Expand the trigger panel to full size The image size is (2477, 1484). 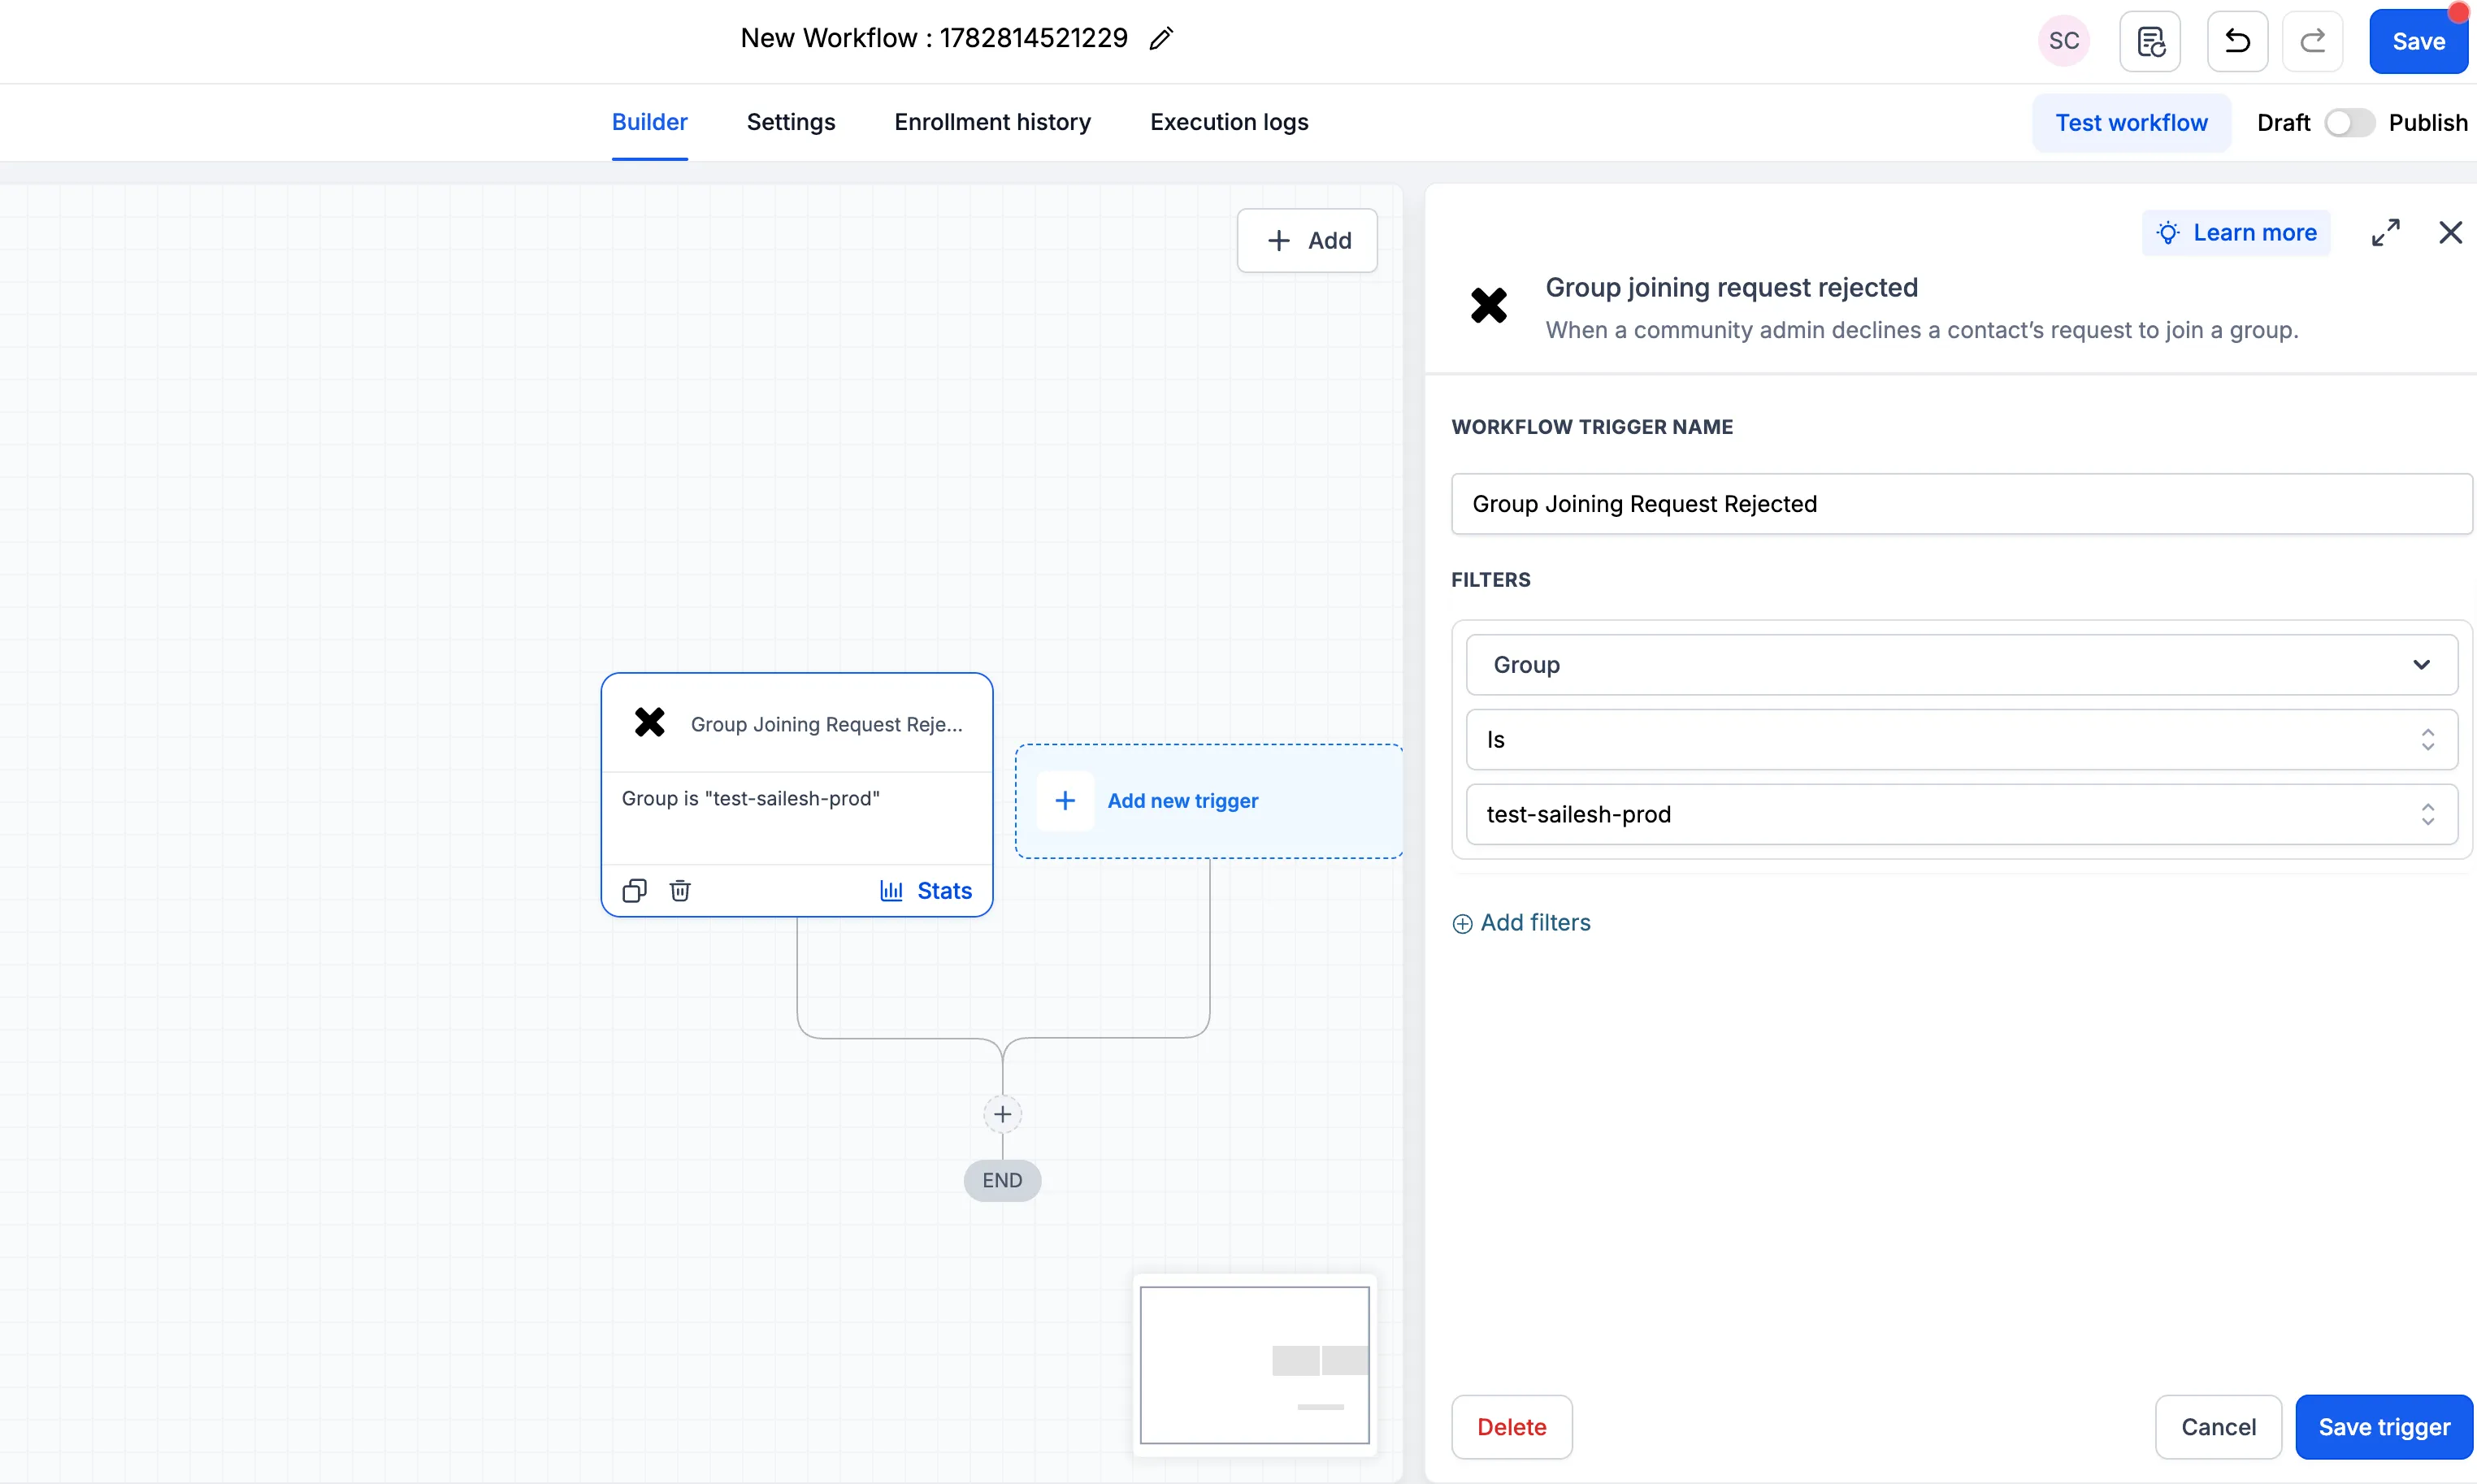point(2385,233)
